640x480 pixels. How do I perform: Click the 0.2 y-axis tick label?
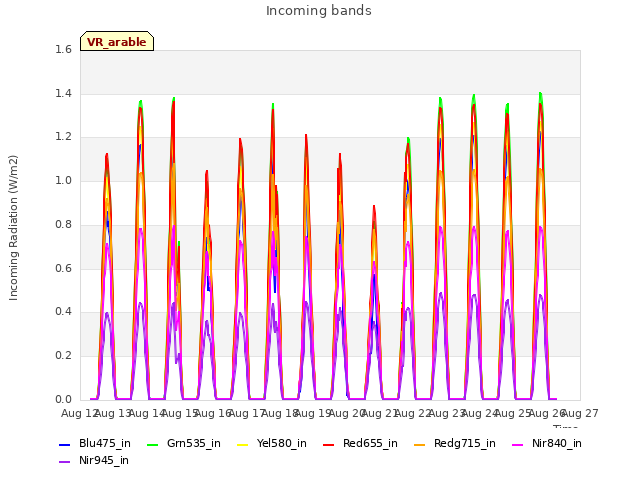pos(63,356)
